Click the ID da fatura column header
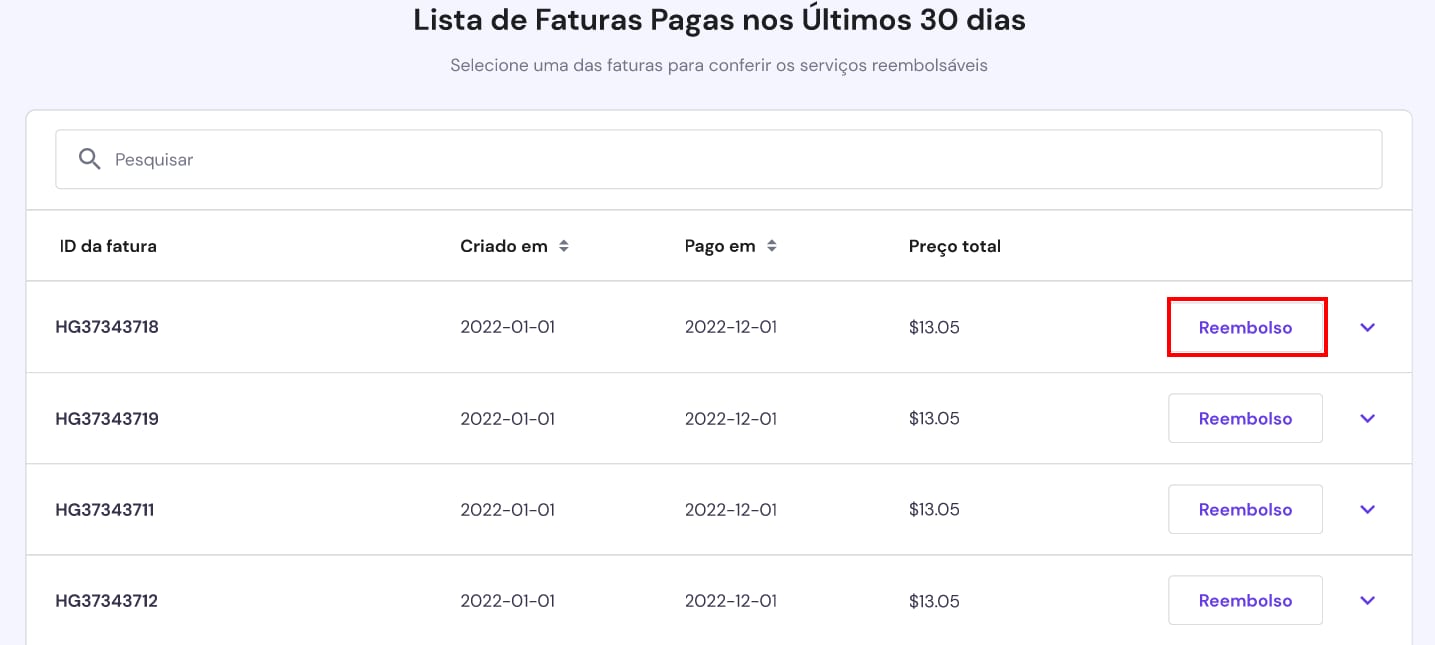The height and width of the screenshot is (645, 1435). coord(108,246)
